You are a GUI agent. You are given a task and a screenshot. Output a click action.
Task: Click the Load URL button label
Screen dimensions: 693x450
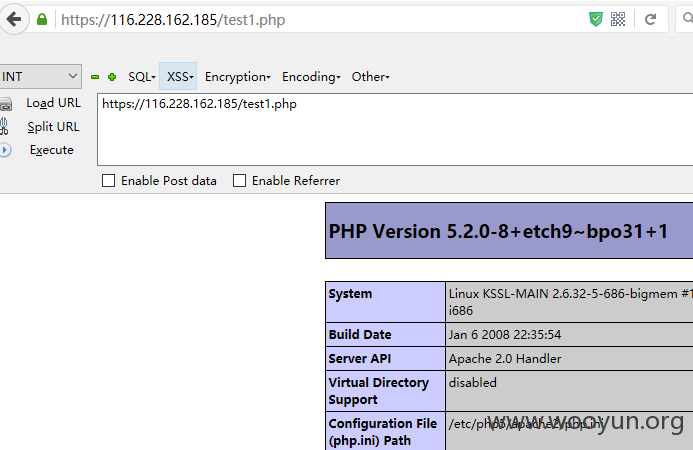point(53,103)
